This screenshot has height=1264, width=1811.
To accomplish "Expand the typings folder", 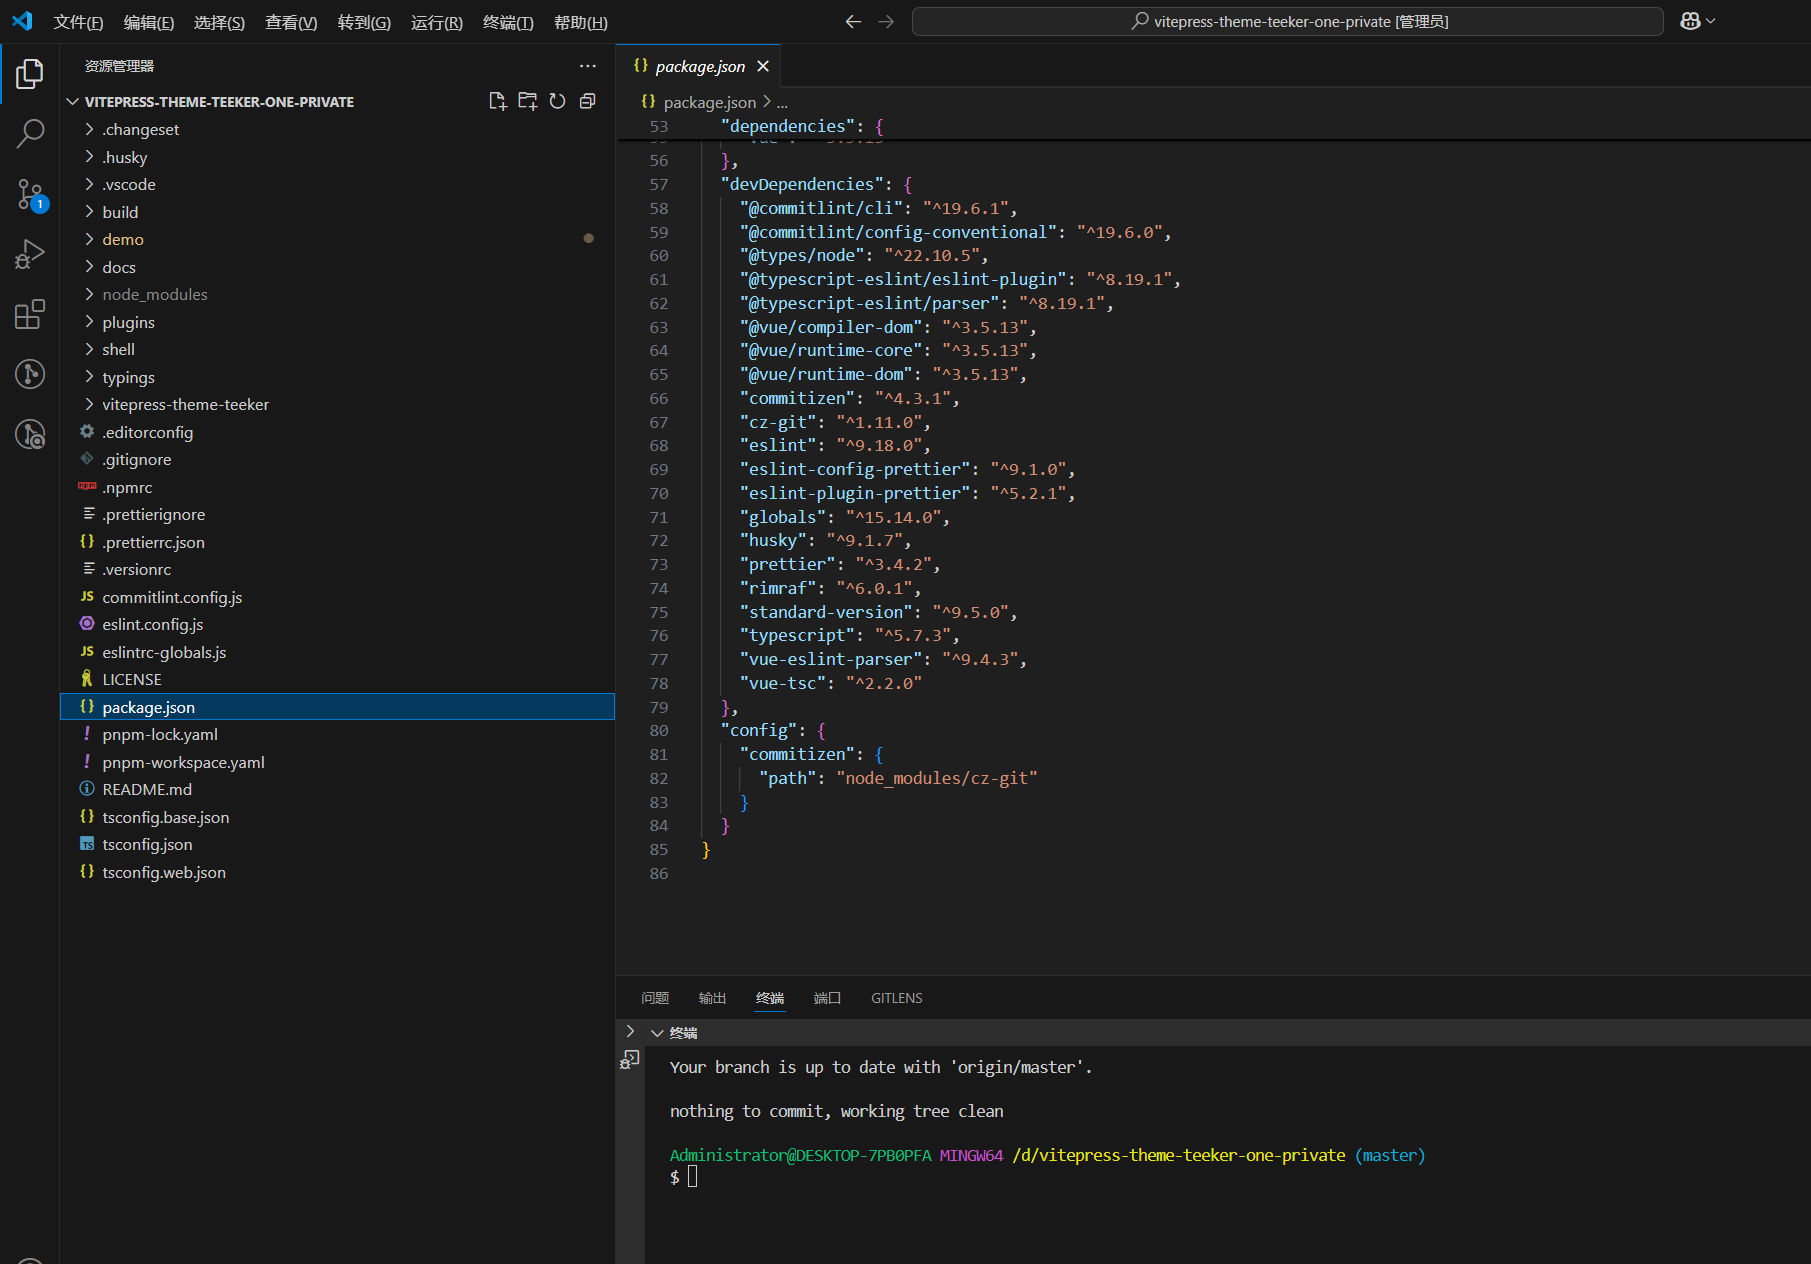I will point(128,377).
